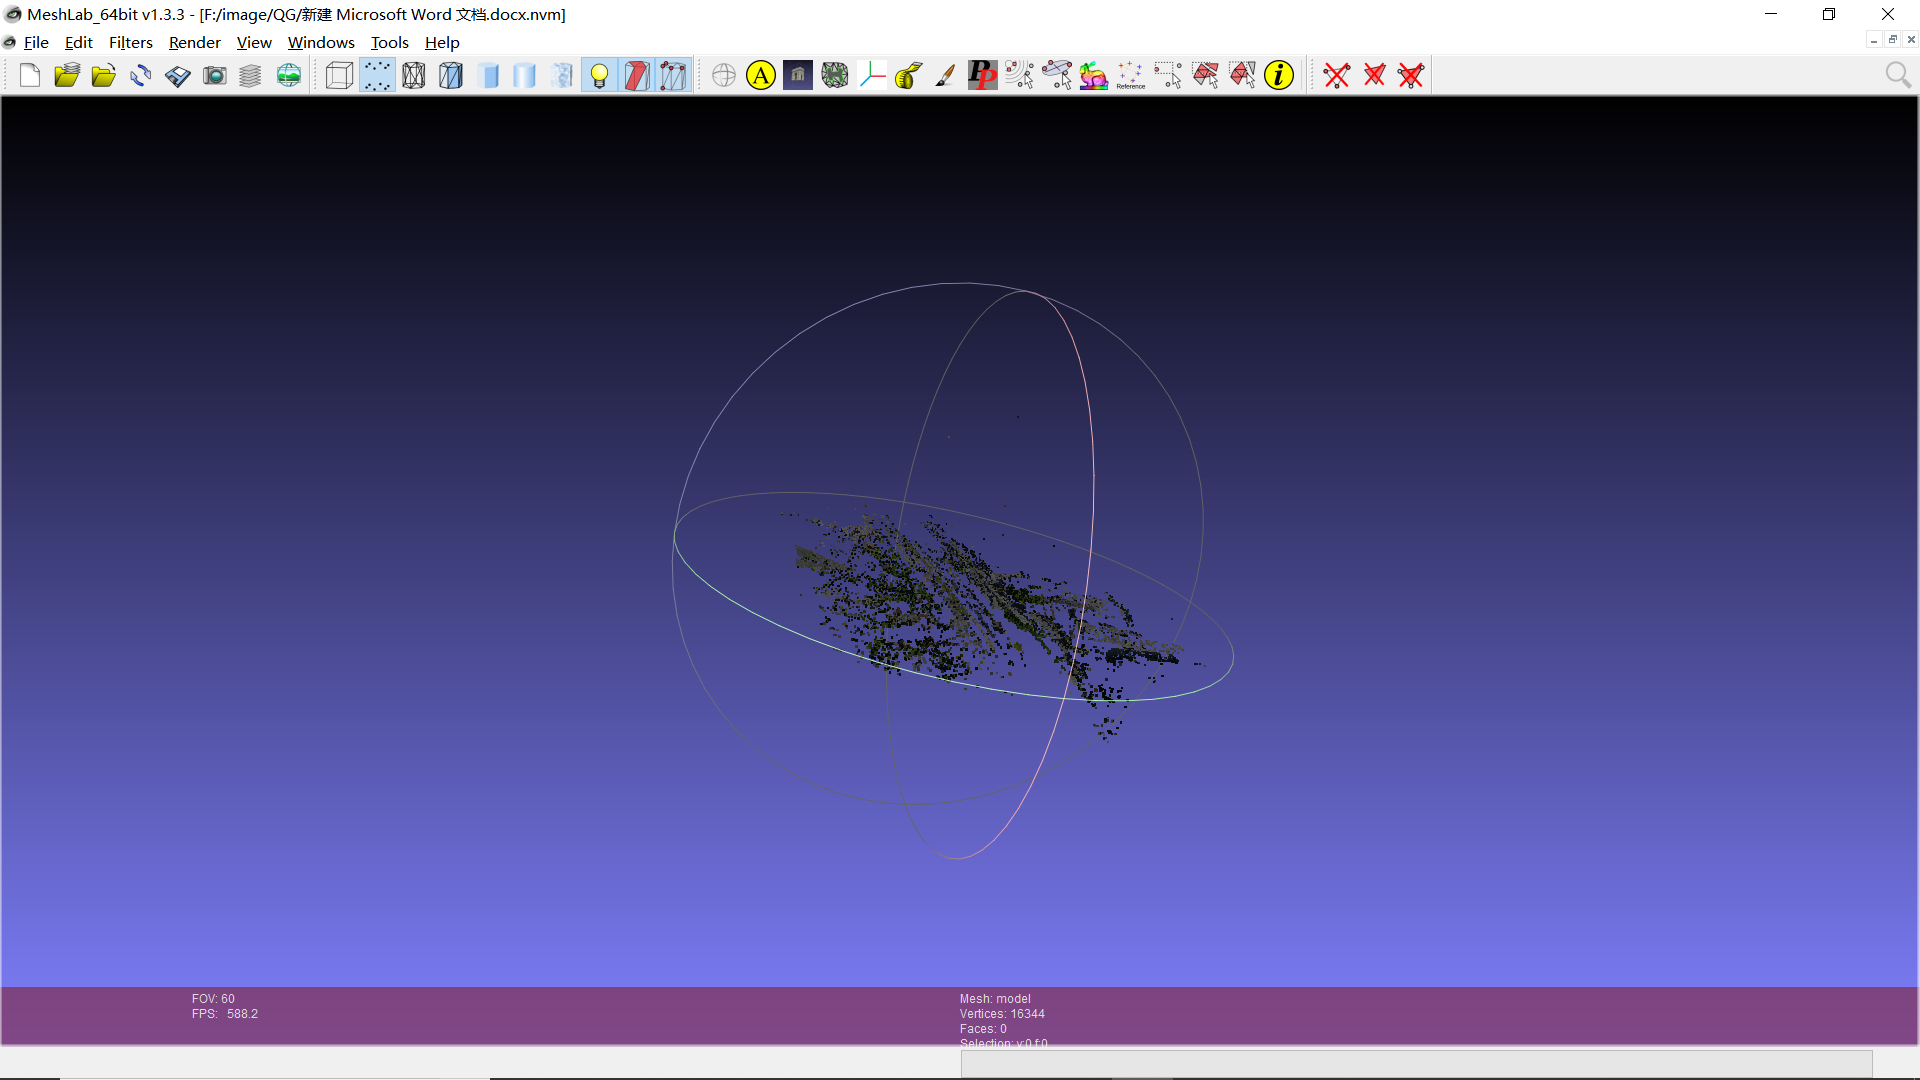Viewport: 1920px width, 1080px height.
Task: Take a snapshot with camera icon
Action: 214,75
